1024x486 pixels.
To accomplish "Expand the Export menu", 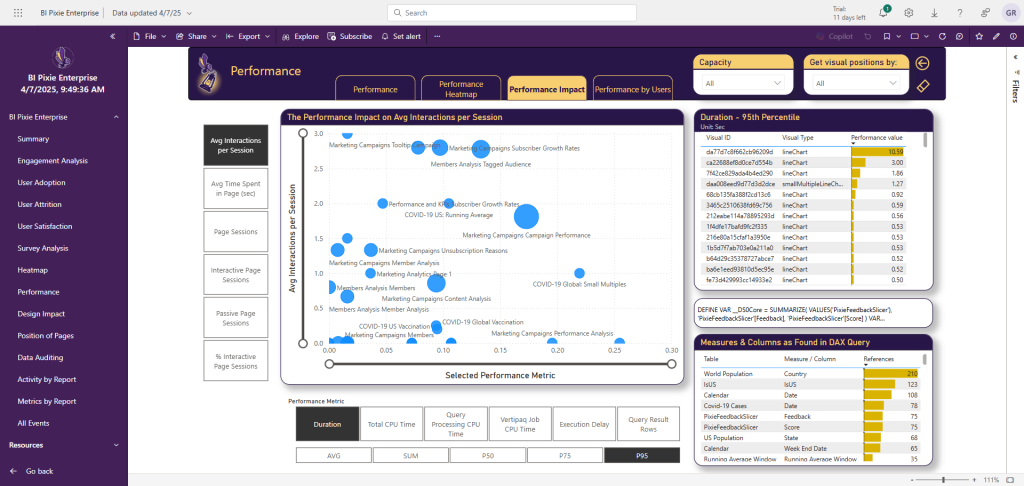I will [248, 36].
